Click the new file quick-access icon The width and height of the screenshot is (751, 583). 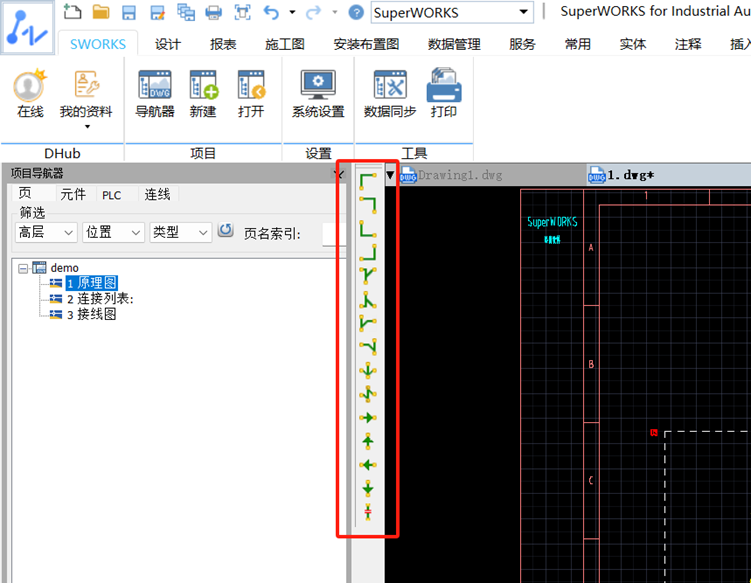[72, 11]
